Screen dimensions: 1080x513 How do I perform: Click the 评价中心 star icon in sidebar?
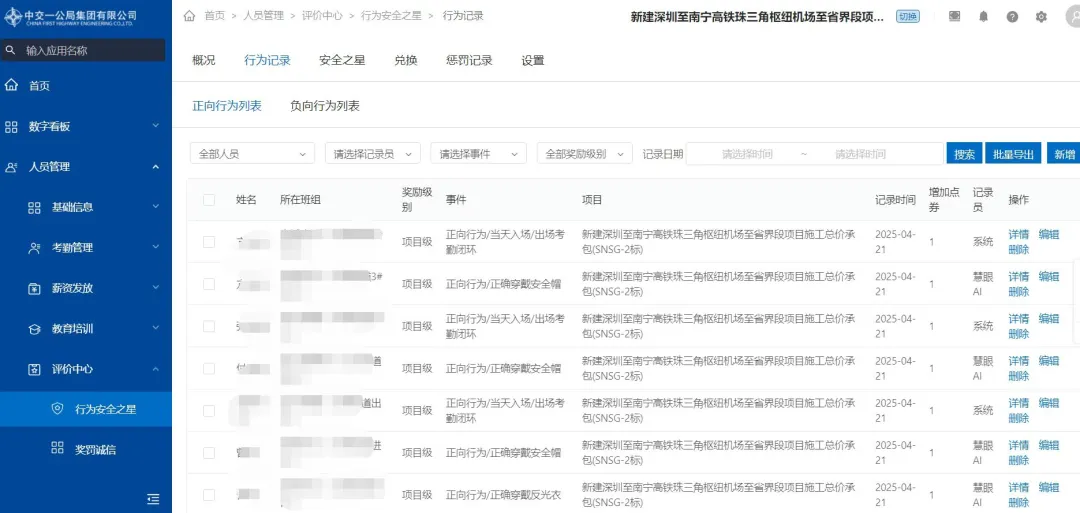click(x=34, y=370)
